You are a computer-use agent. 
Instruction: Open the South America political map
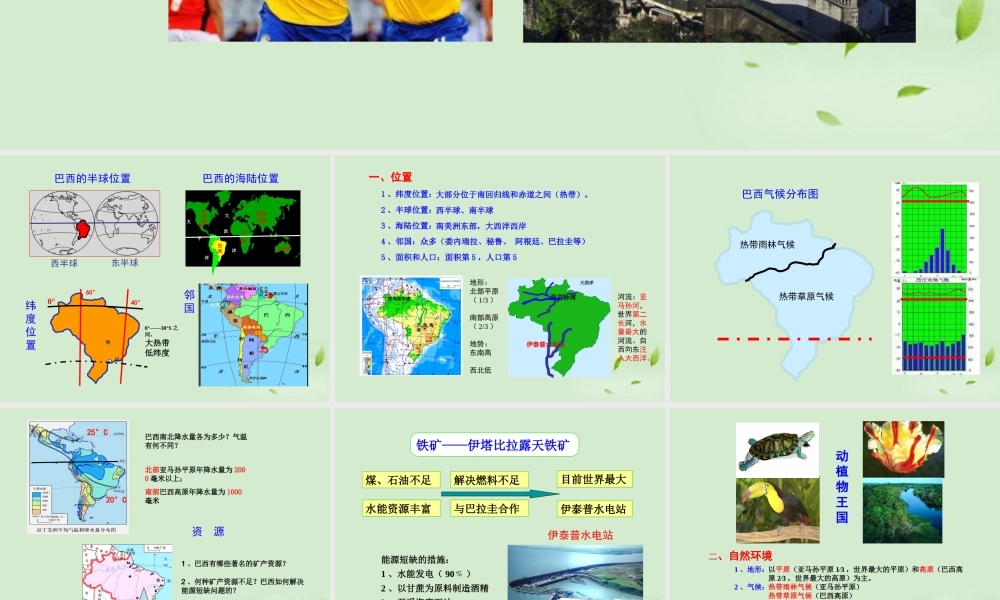point(253,335)
